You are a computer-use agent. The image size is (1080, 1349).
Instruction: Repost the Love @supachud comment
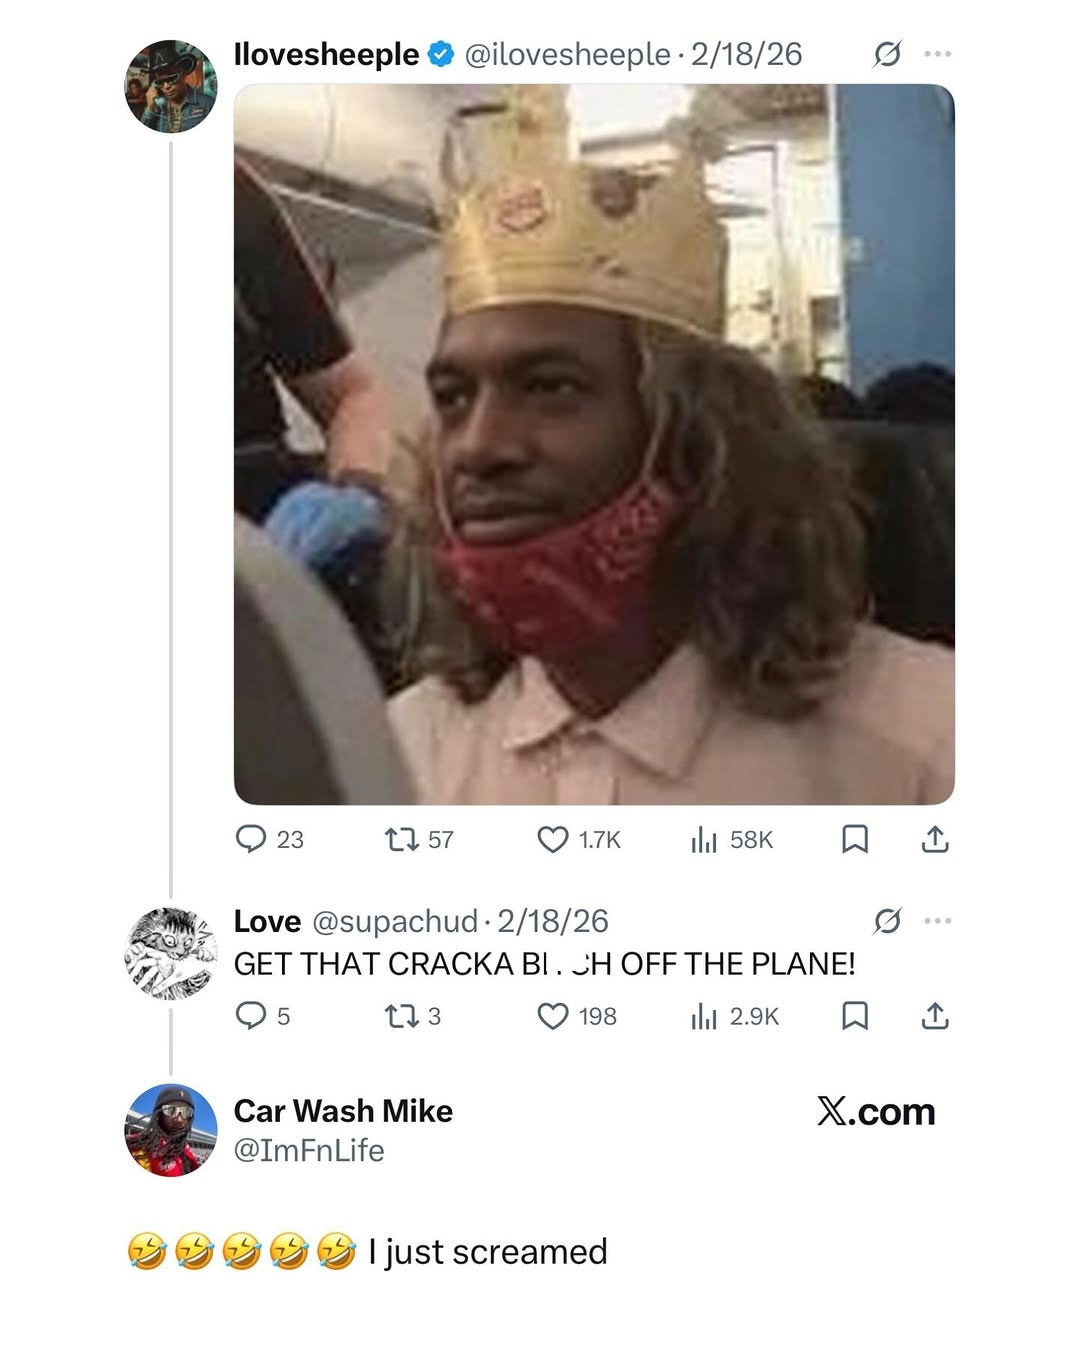click(x=400, y=1016)
